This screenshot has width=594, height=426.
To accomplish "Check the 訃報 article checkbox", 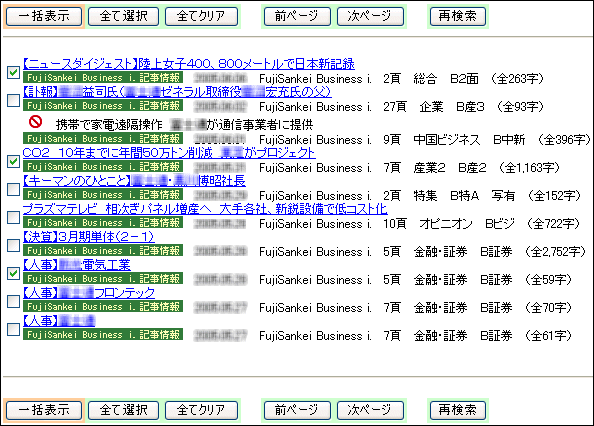I will [14, 100].
